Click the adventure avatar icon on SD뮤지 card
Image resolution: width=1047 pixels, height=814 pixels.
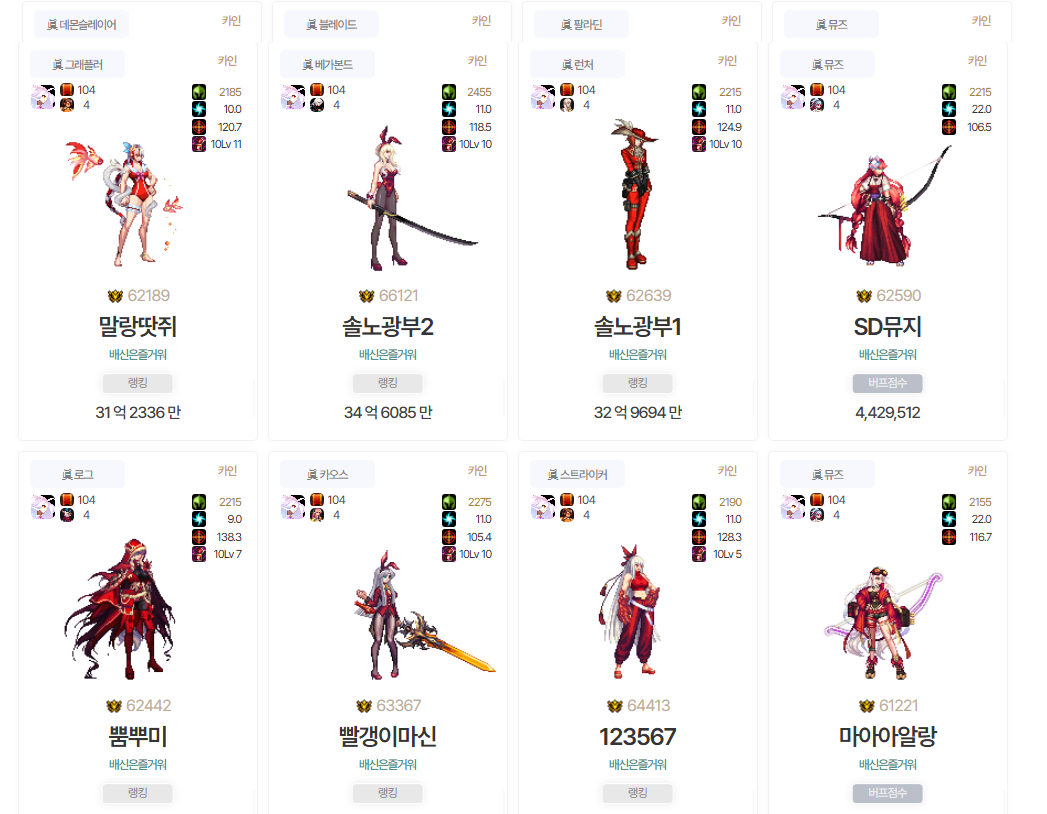click(x=793, y=97)
